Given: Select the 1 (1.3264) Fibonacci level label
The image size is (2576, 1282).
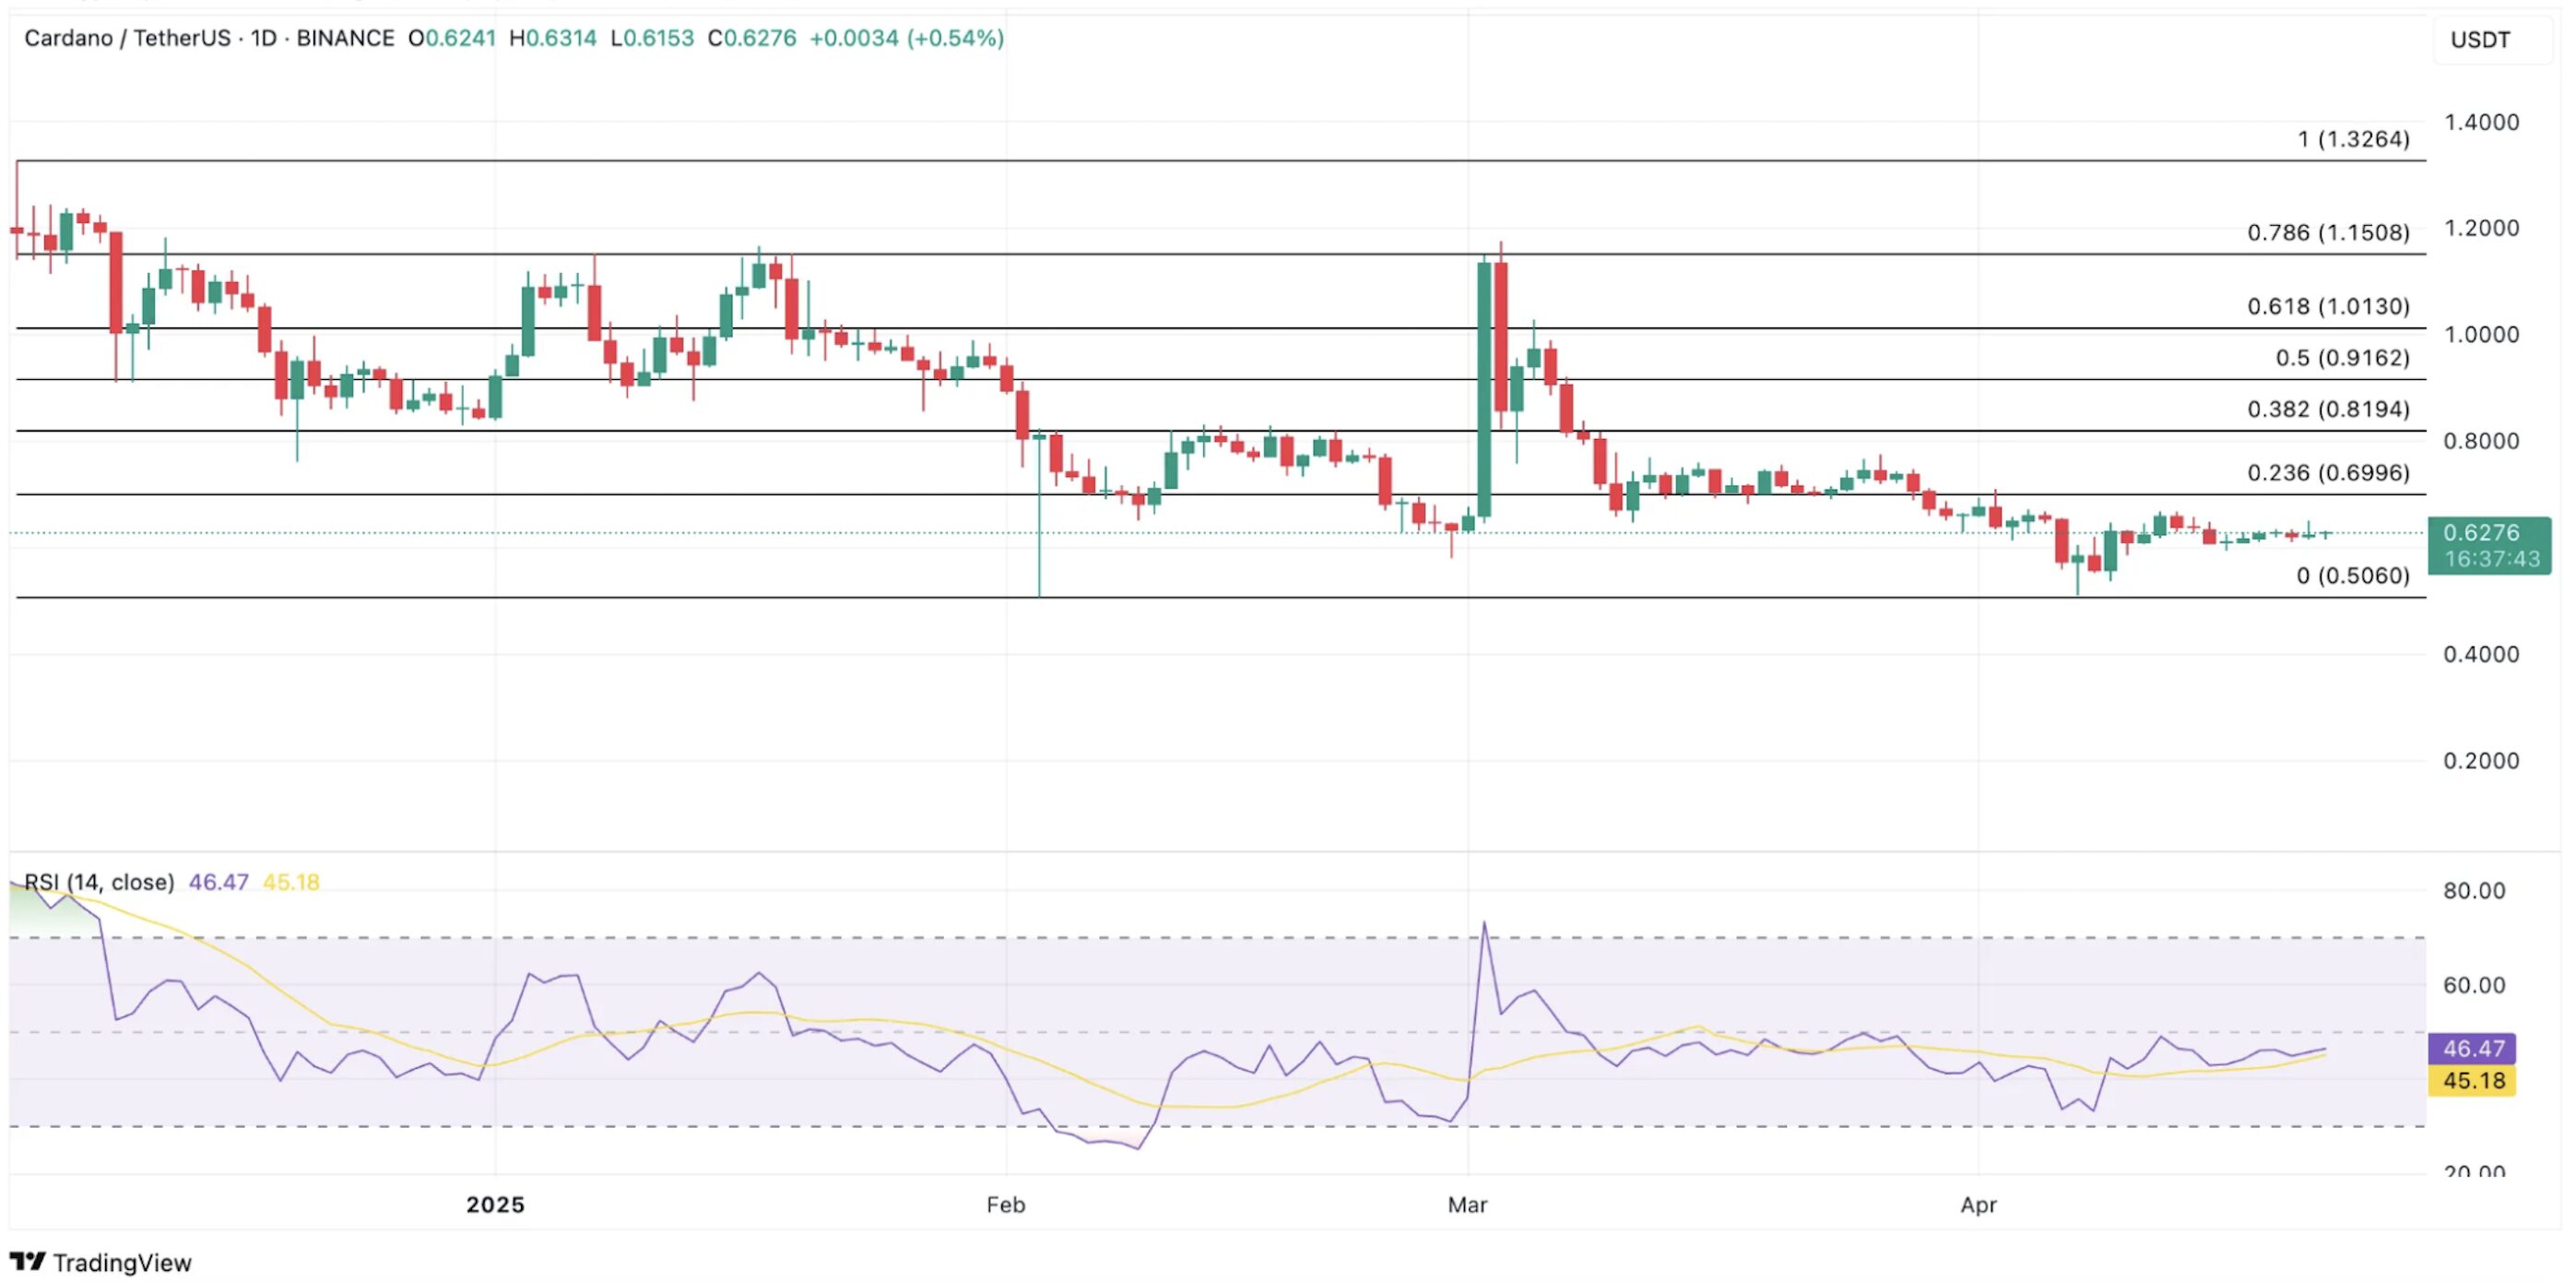Looking at the screenshot, I should [2353, 139].
